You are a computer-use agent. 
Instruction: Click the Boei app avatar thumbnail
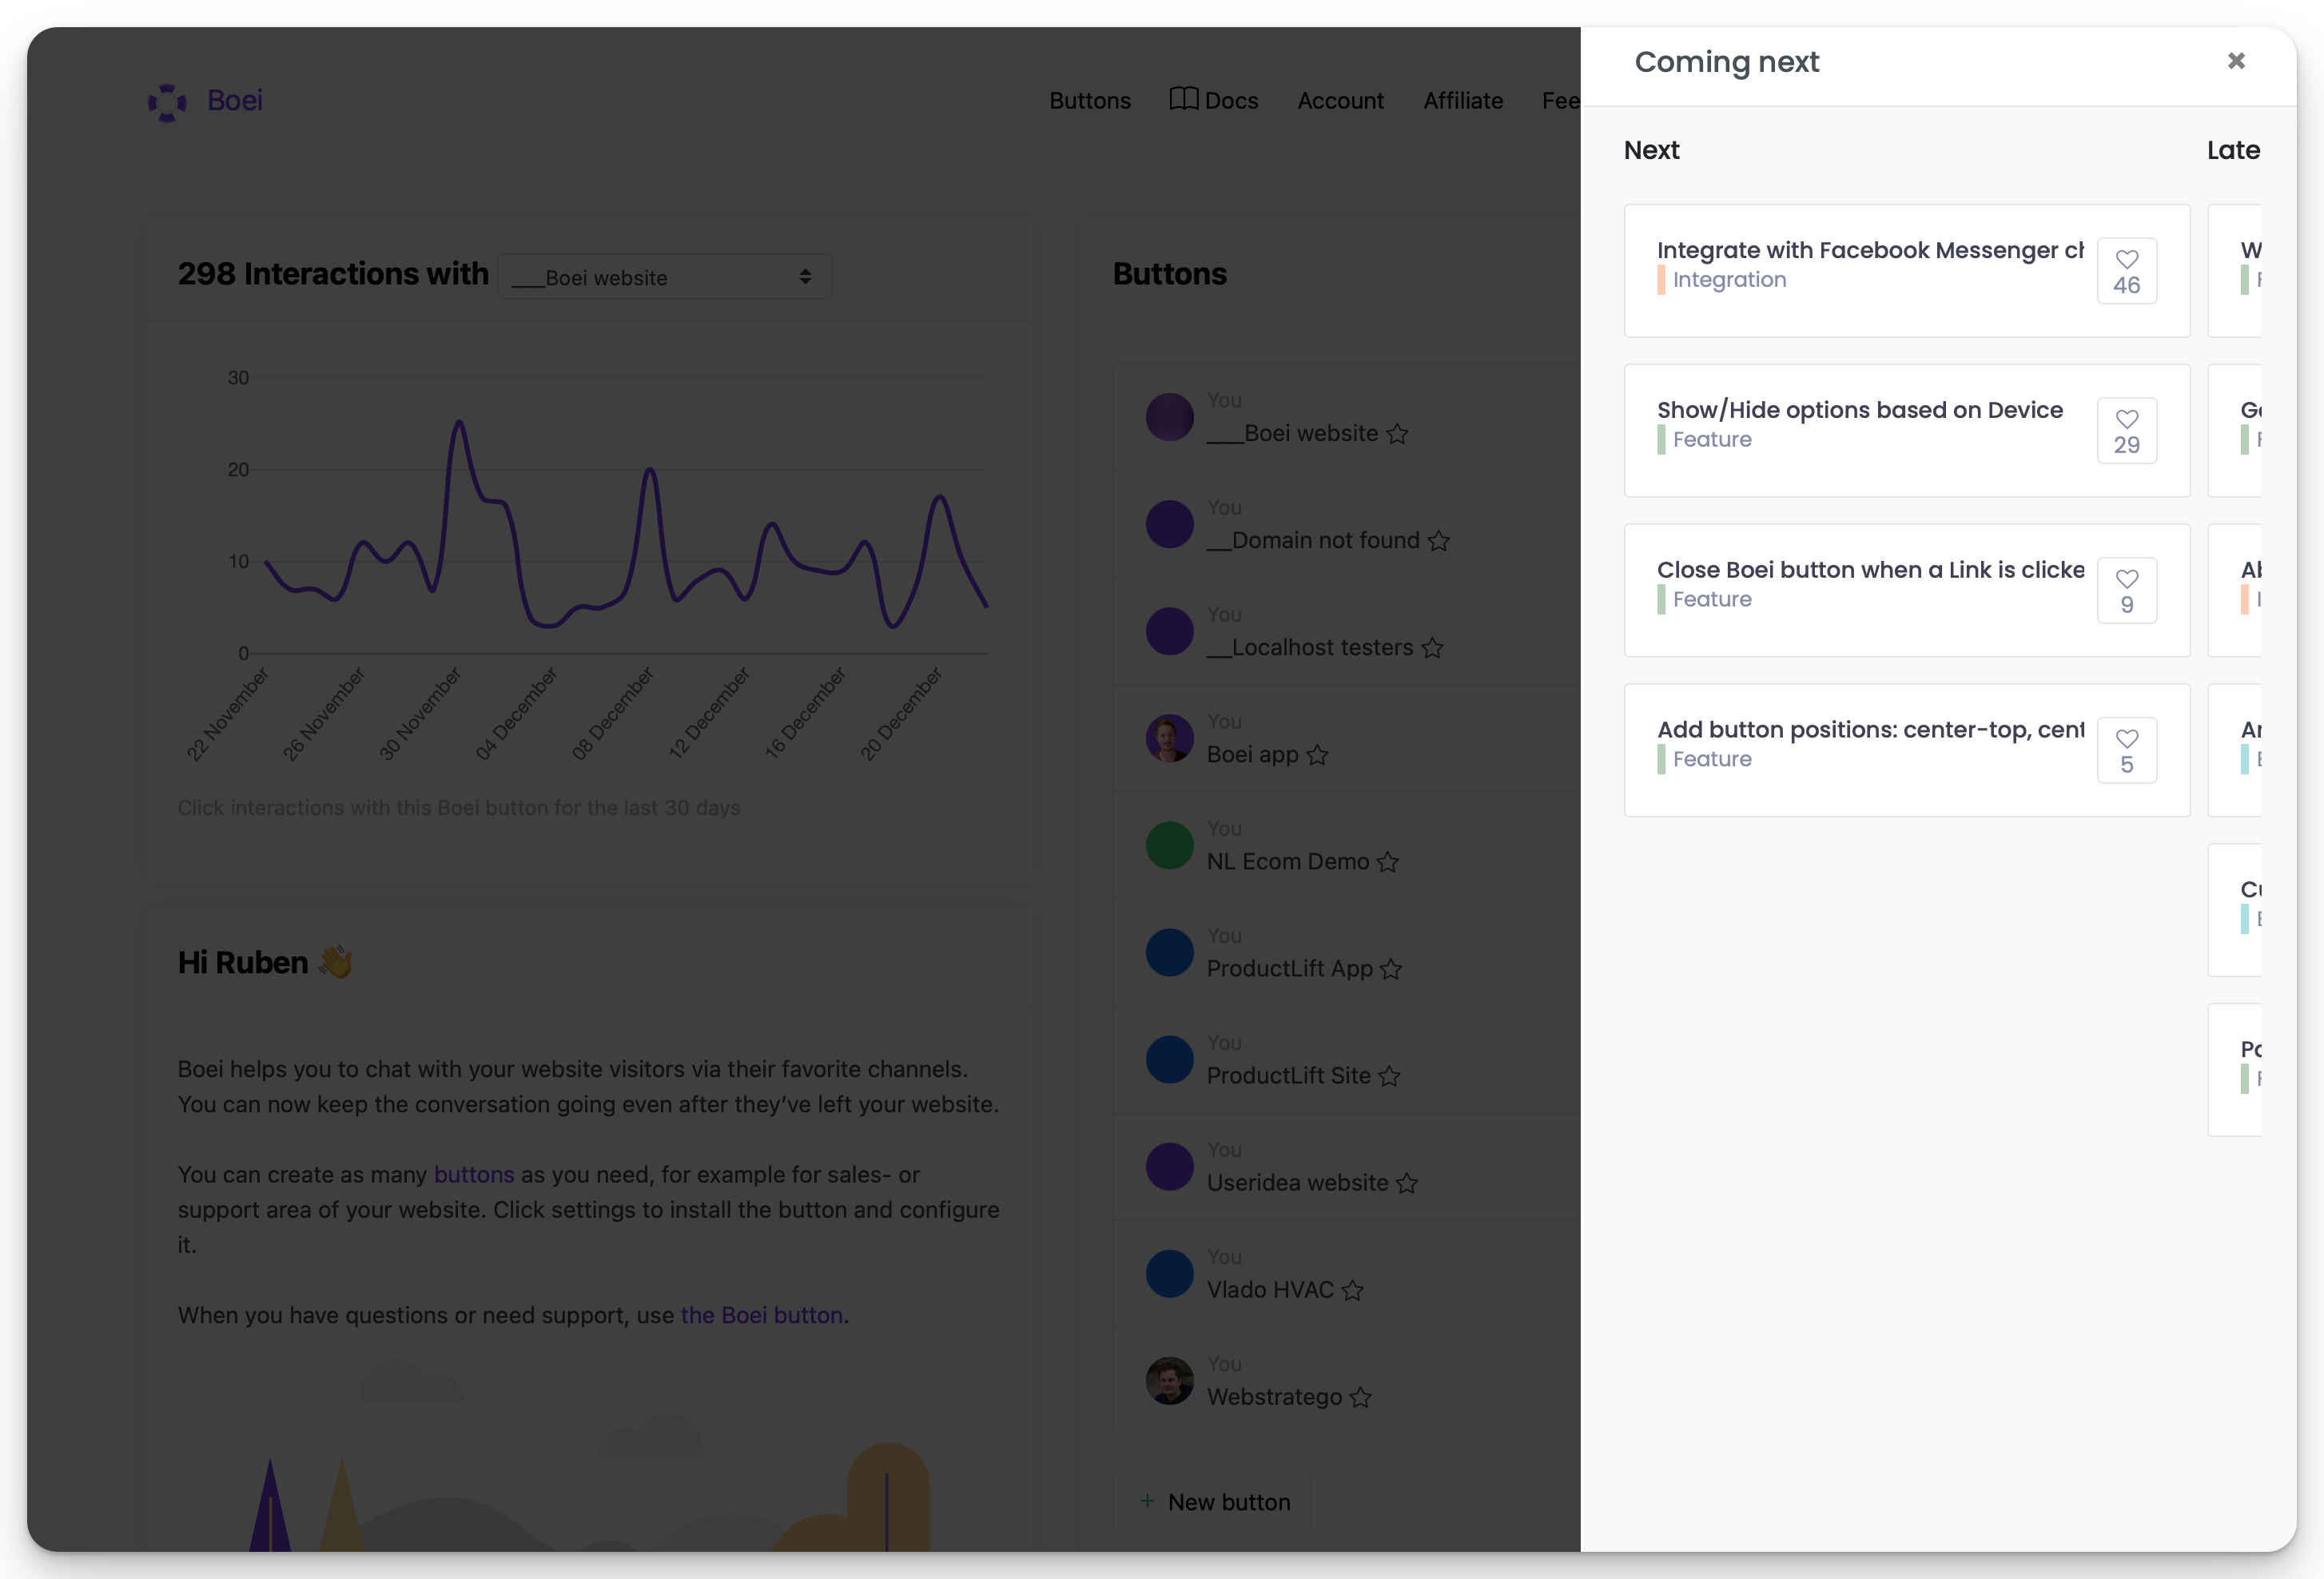[x=1169, y=738]
